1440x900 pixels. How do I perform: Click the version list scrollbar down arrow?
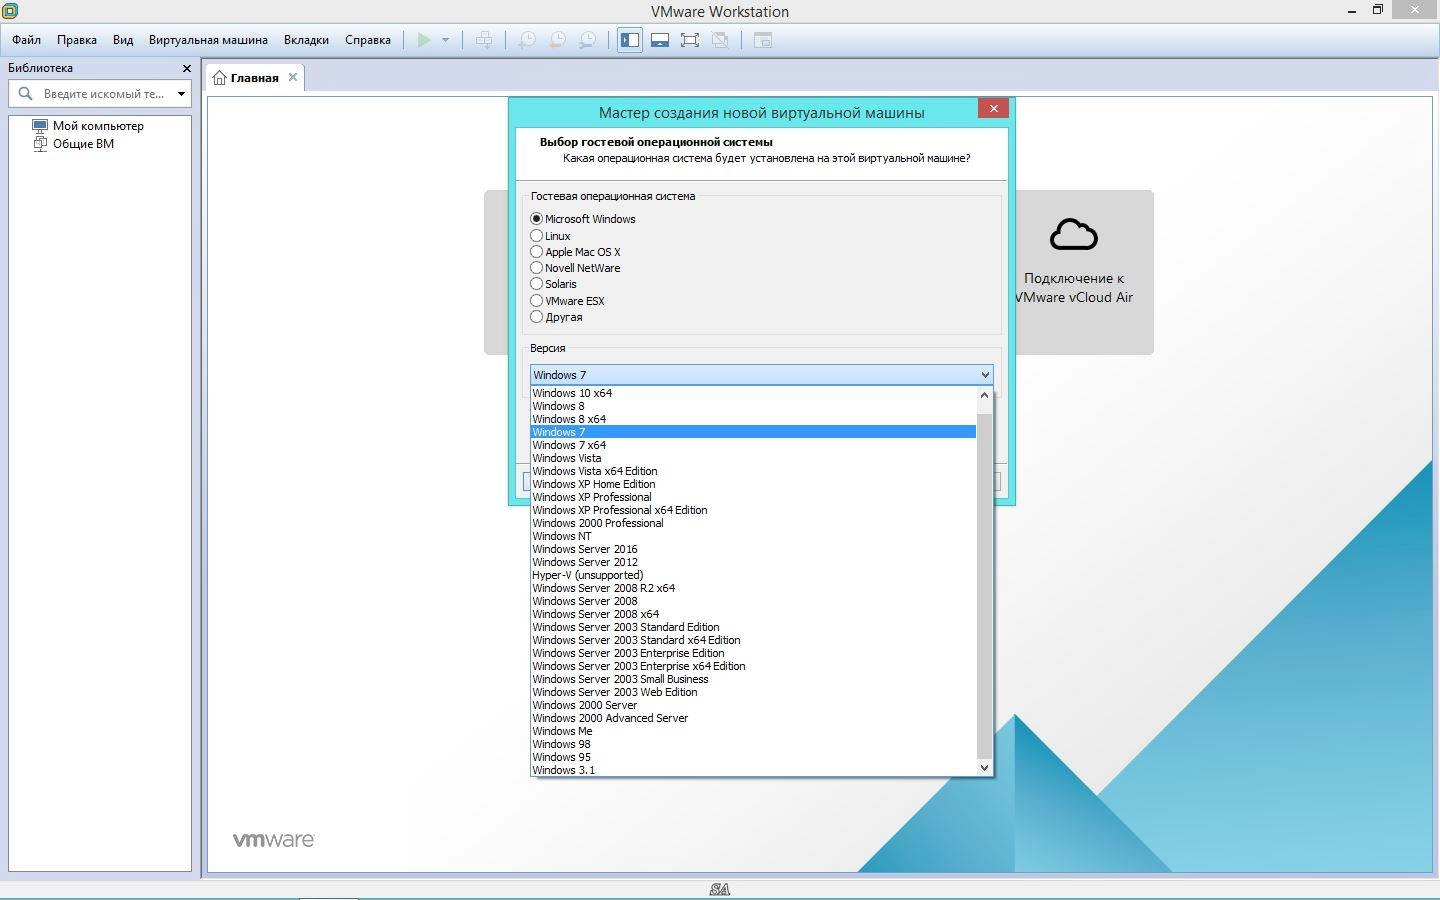[984, 767]
